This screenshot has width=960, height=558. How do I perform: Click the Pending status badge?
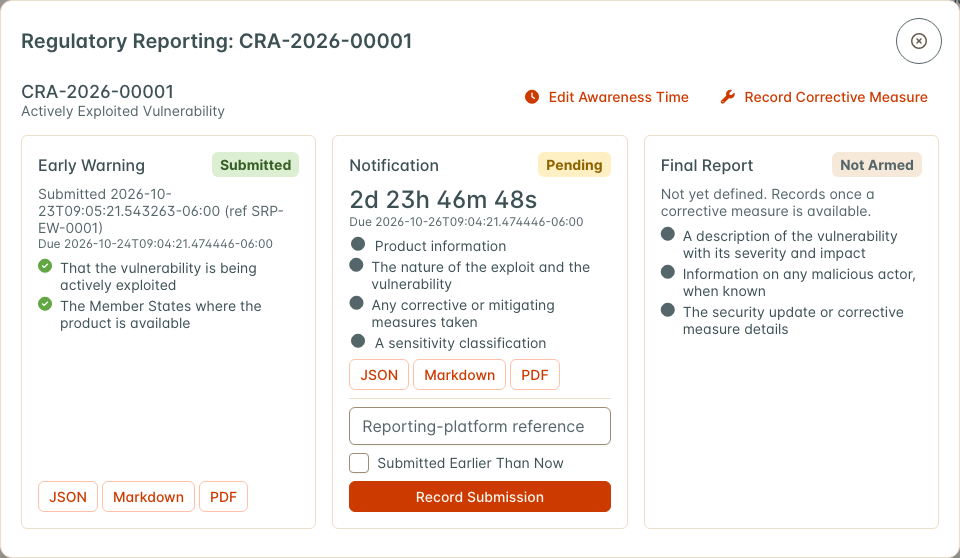574,165
